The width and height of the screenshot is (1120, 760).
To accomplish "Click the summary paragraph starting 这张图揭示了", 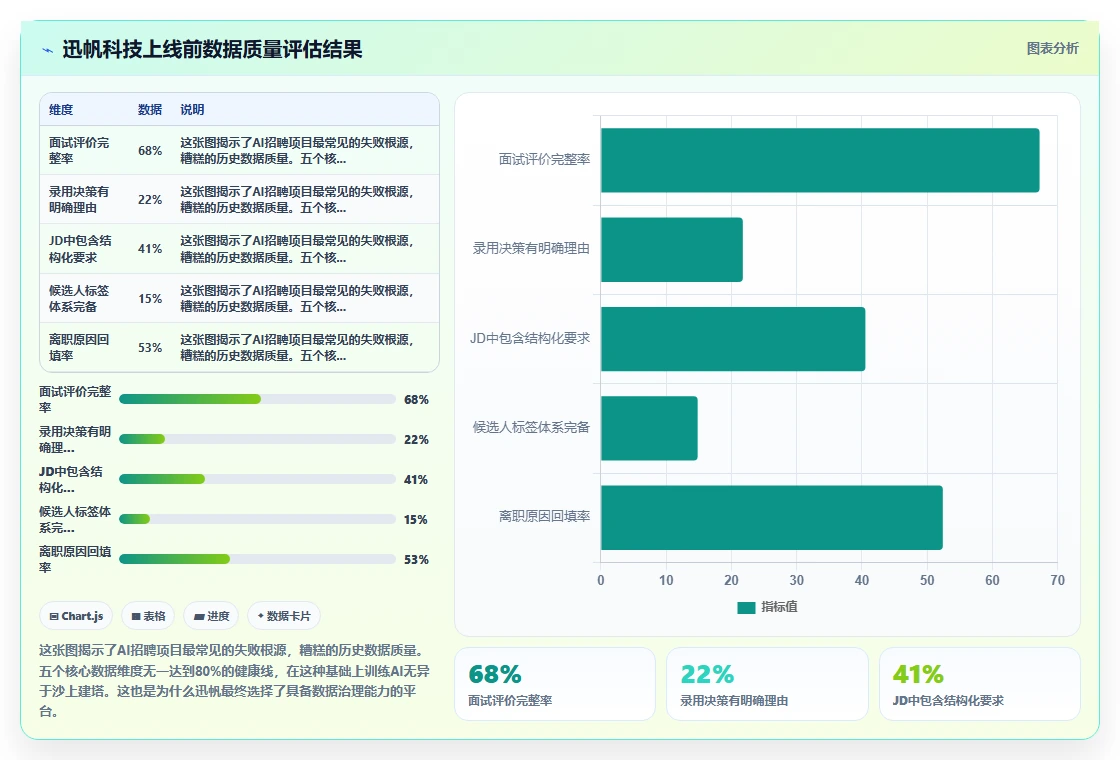I will click(234, 681).
